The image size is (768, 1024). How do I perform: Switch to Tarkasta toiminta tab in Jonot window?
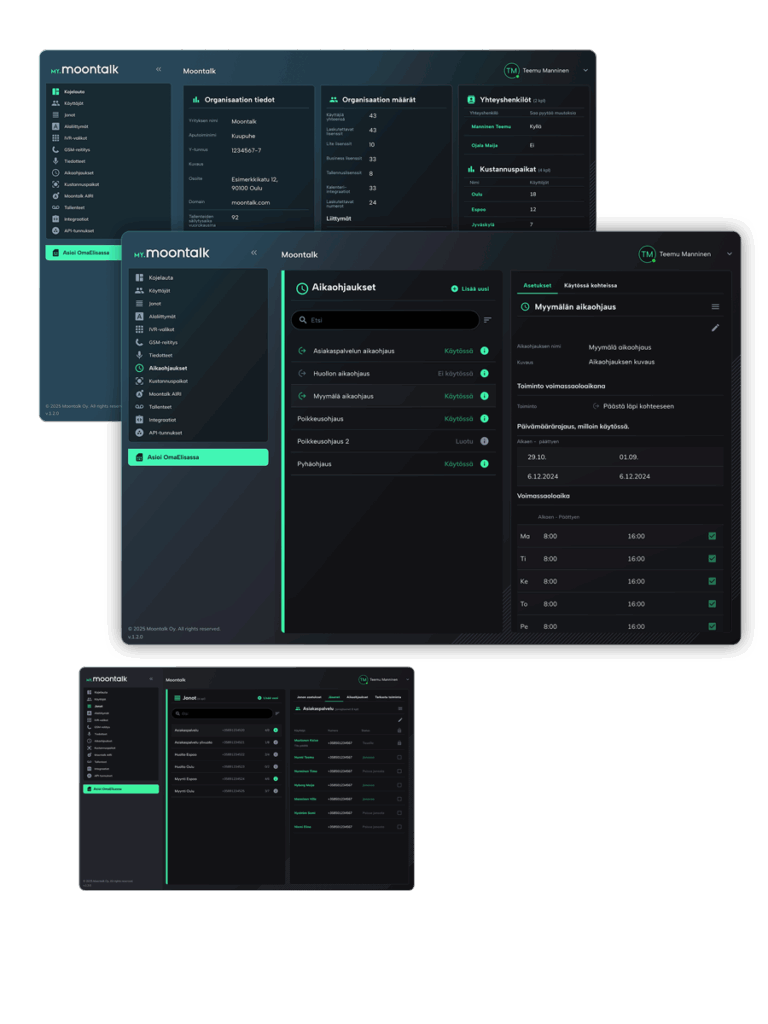tap(388, 697)
